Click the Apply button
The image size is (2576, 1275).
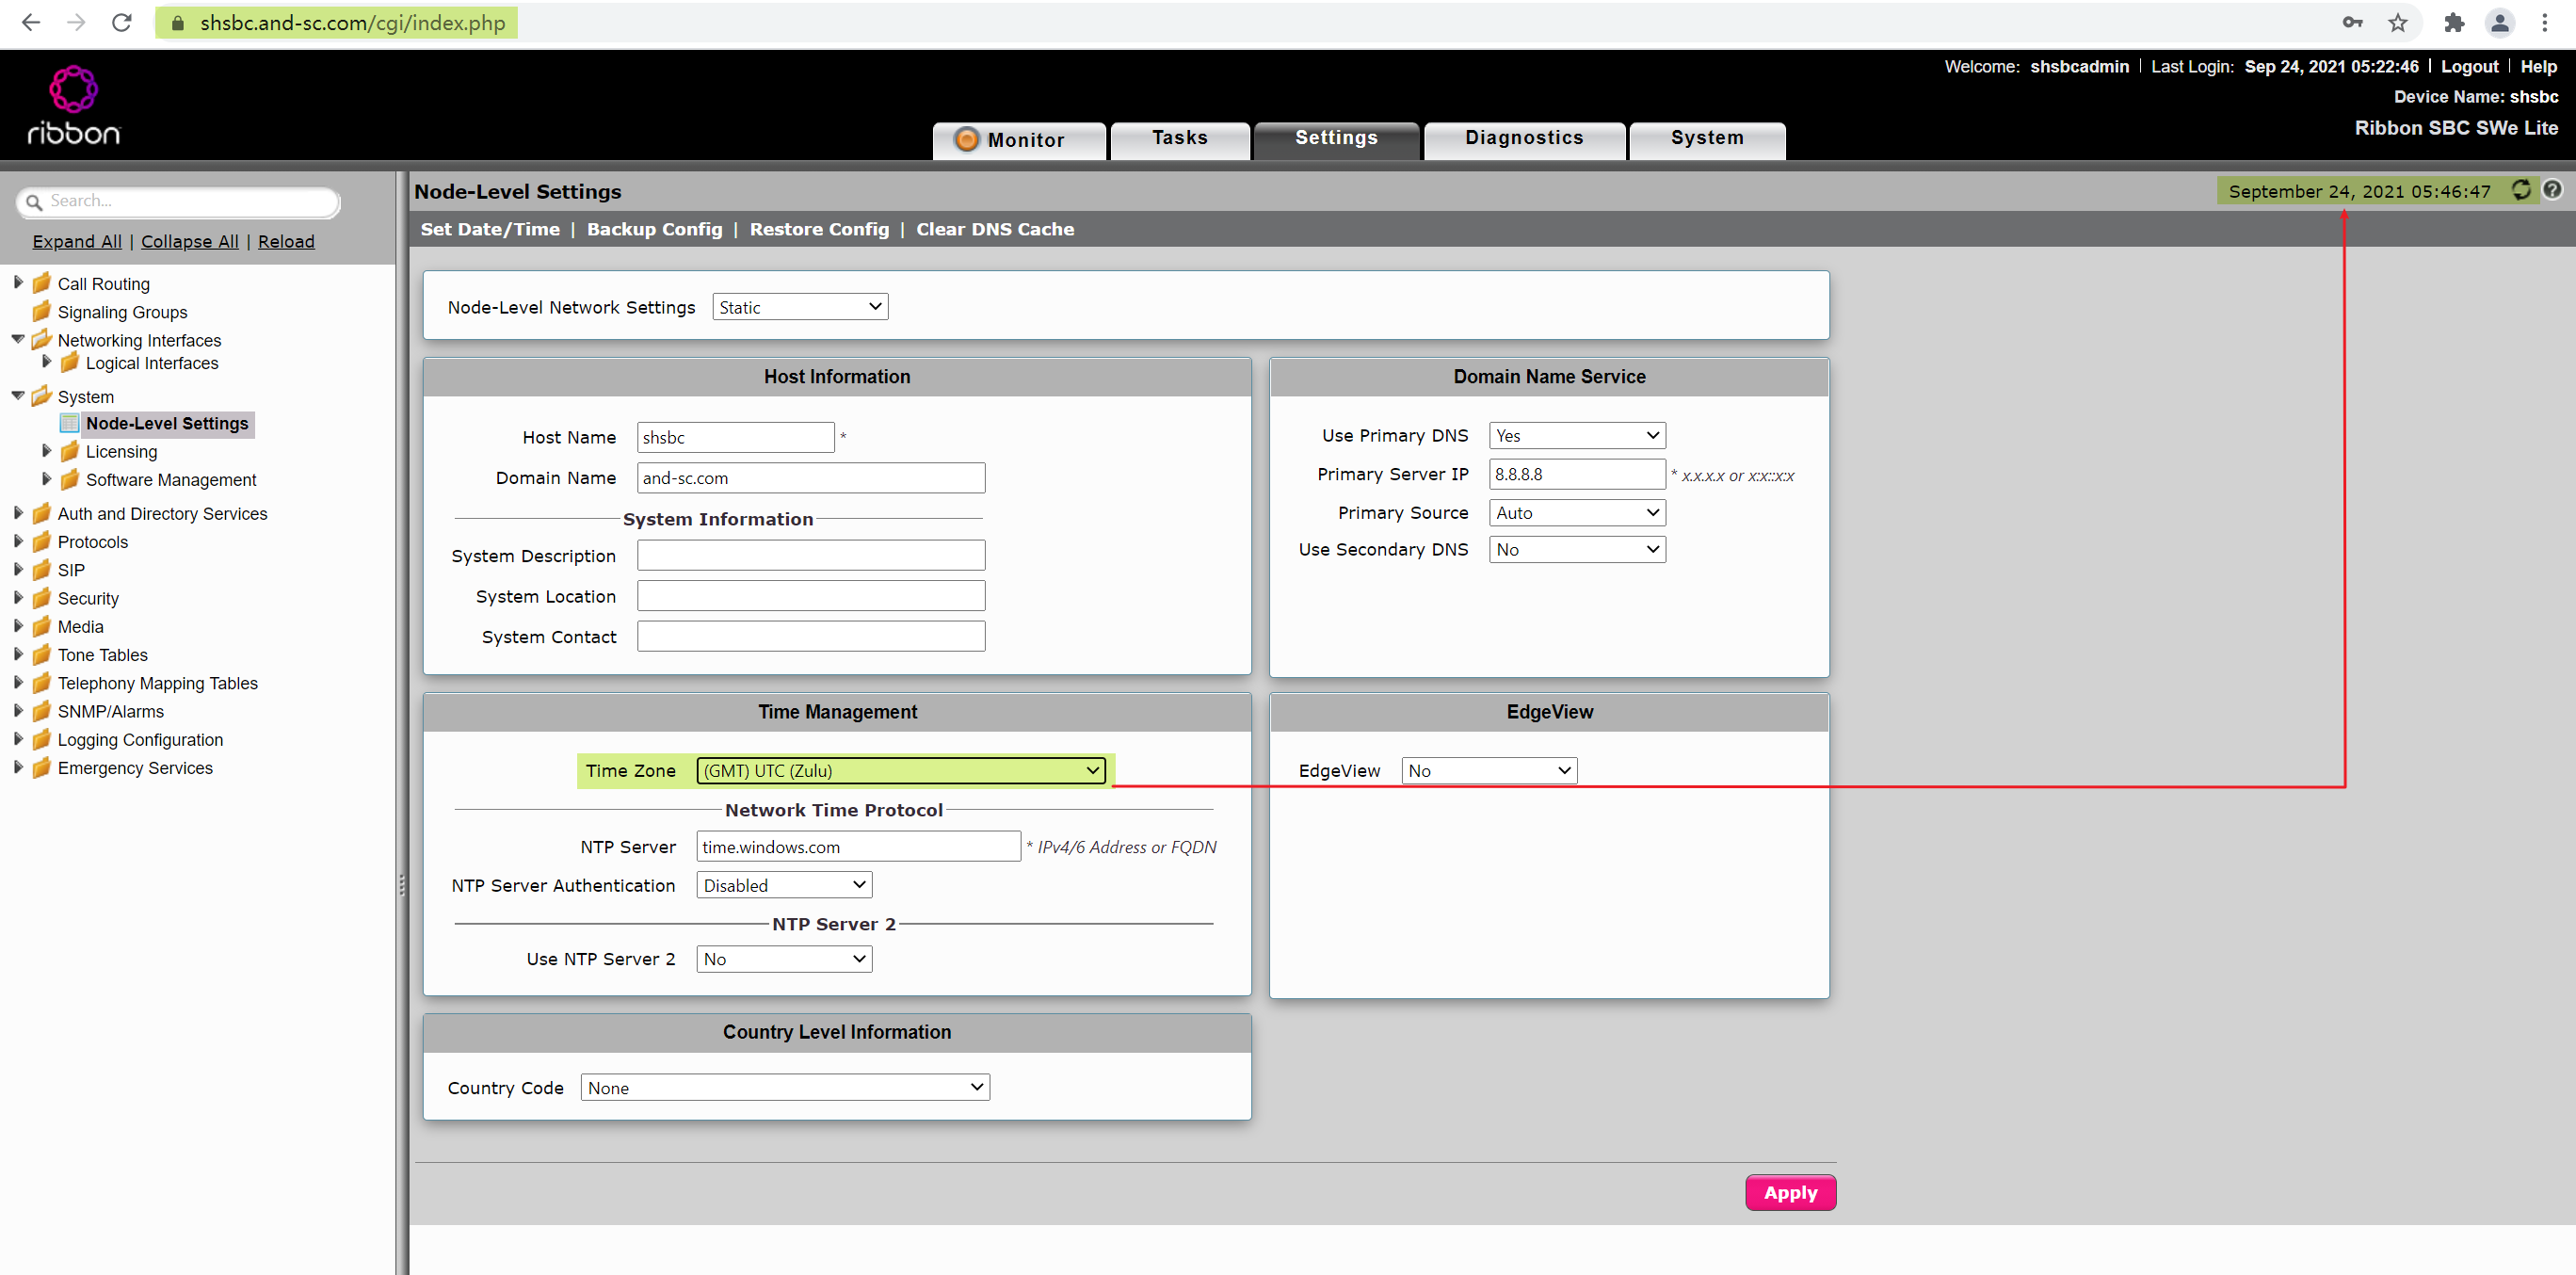pos(1790,1192)
